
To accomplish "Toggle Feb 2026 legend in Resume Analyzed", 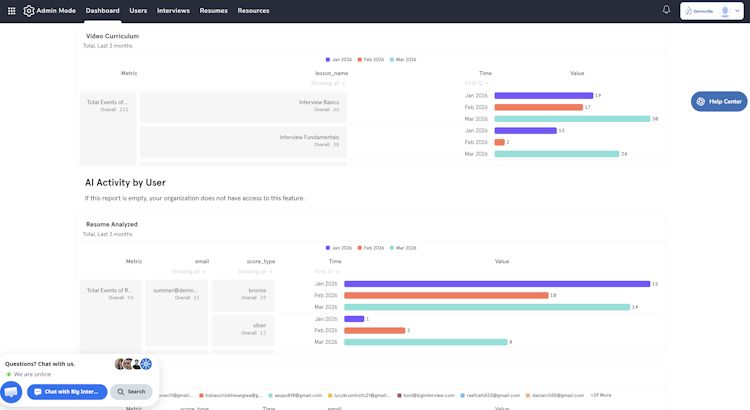I will pyautogui.click(x=371, y=248).
